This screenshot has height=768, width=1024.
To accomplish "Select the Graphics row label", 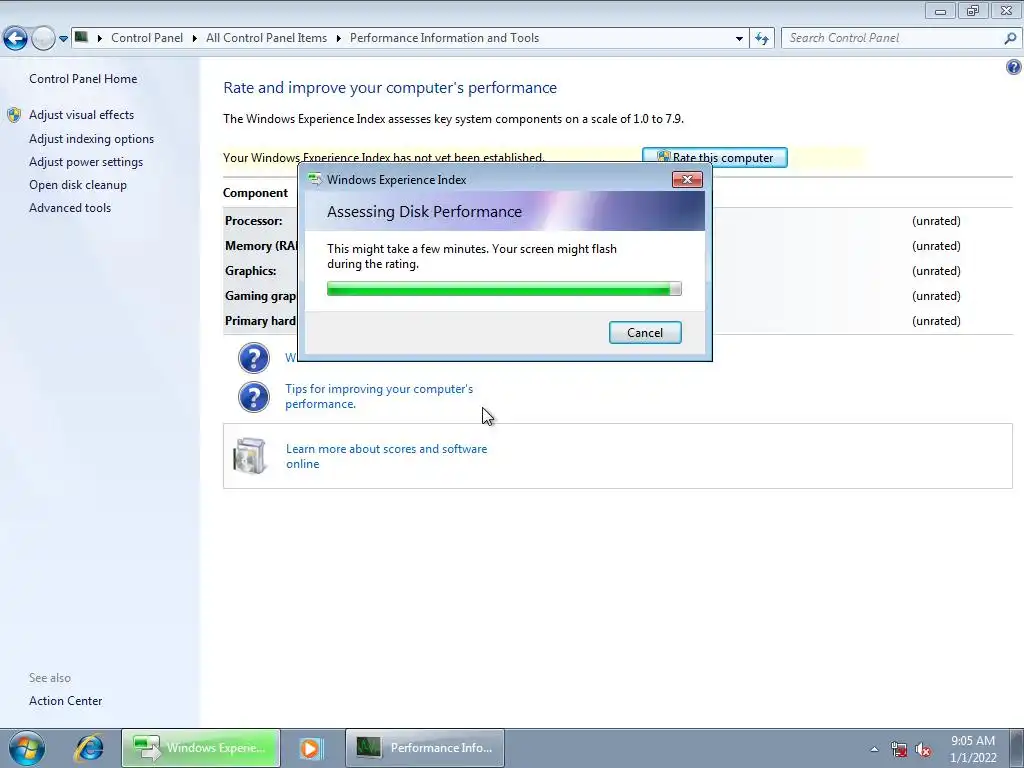I will [250, 270].
